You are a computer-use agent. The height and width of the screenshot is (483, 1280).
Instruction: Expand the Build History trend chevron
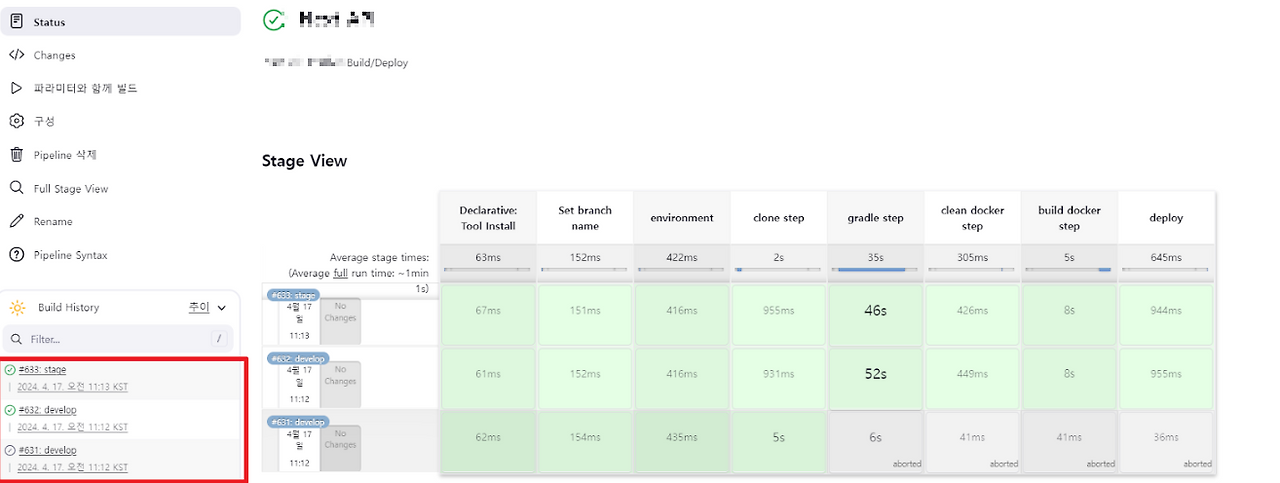click(222, 308)
